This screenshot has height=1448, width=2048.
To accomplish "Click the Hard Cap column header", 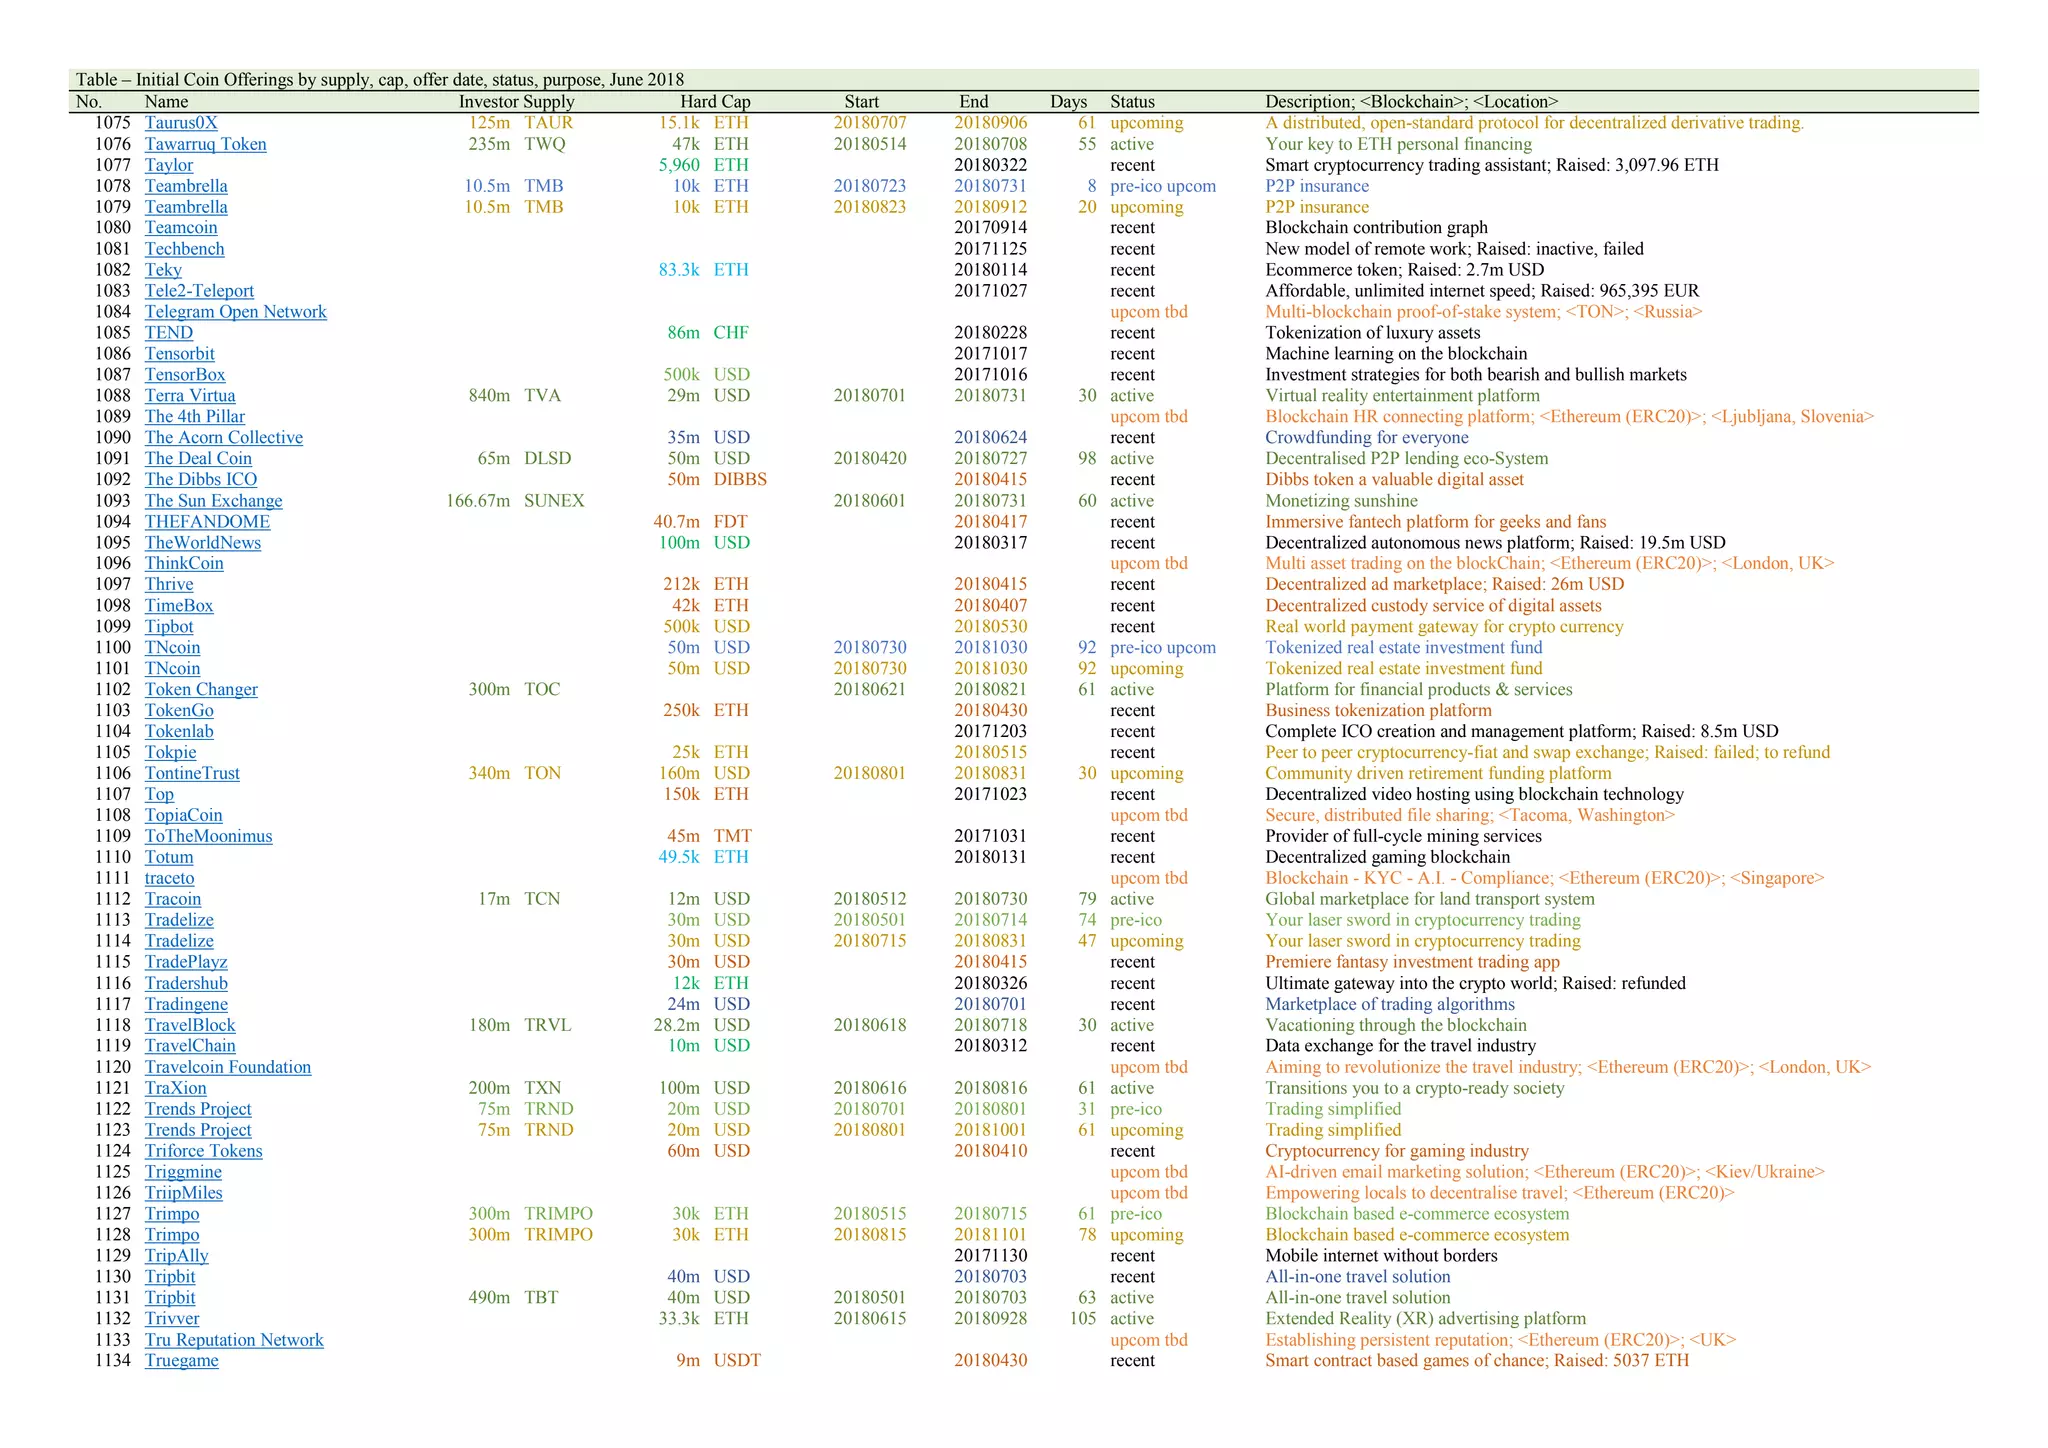I will [715, 102].
